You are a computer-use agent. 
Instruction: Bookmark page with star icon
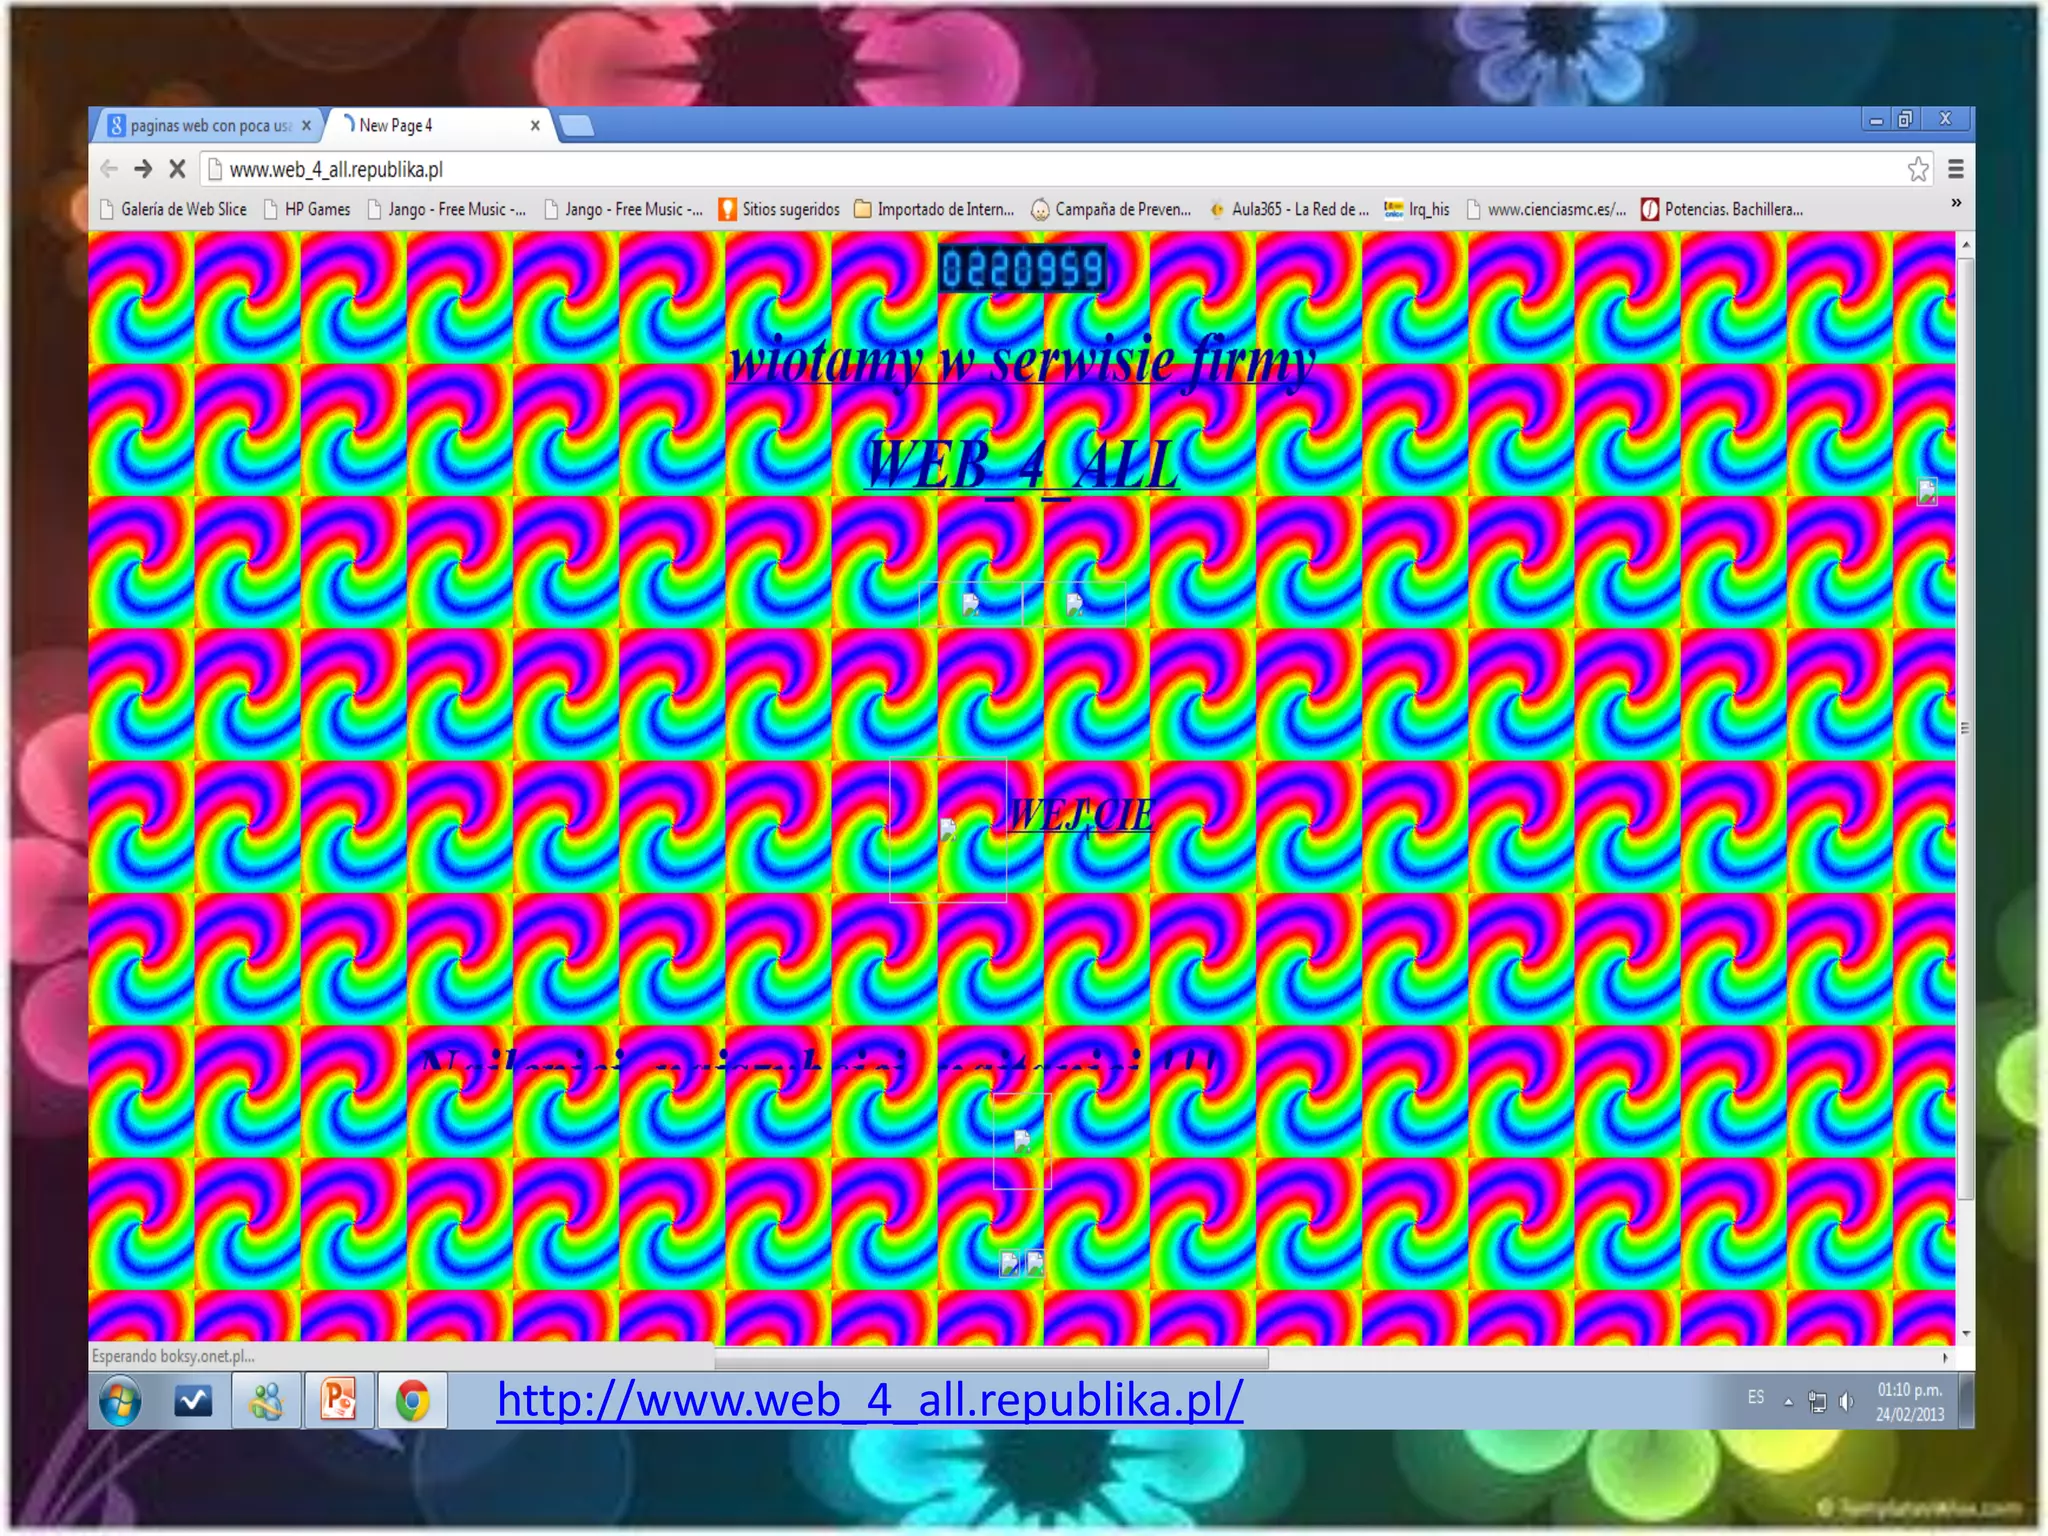(x=1917, y=169)
